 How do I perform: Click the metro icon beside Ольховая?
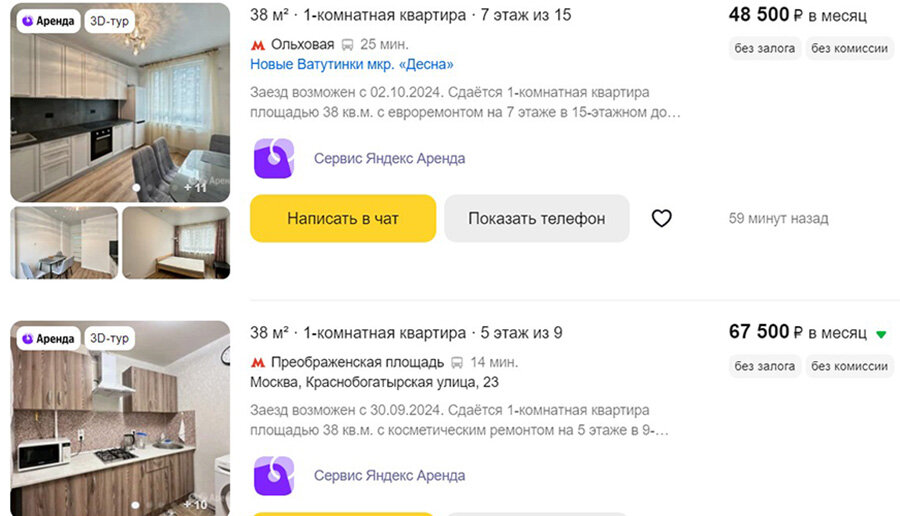click(258, 45)
